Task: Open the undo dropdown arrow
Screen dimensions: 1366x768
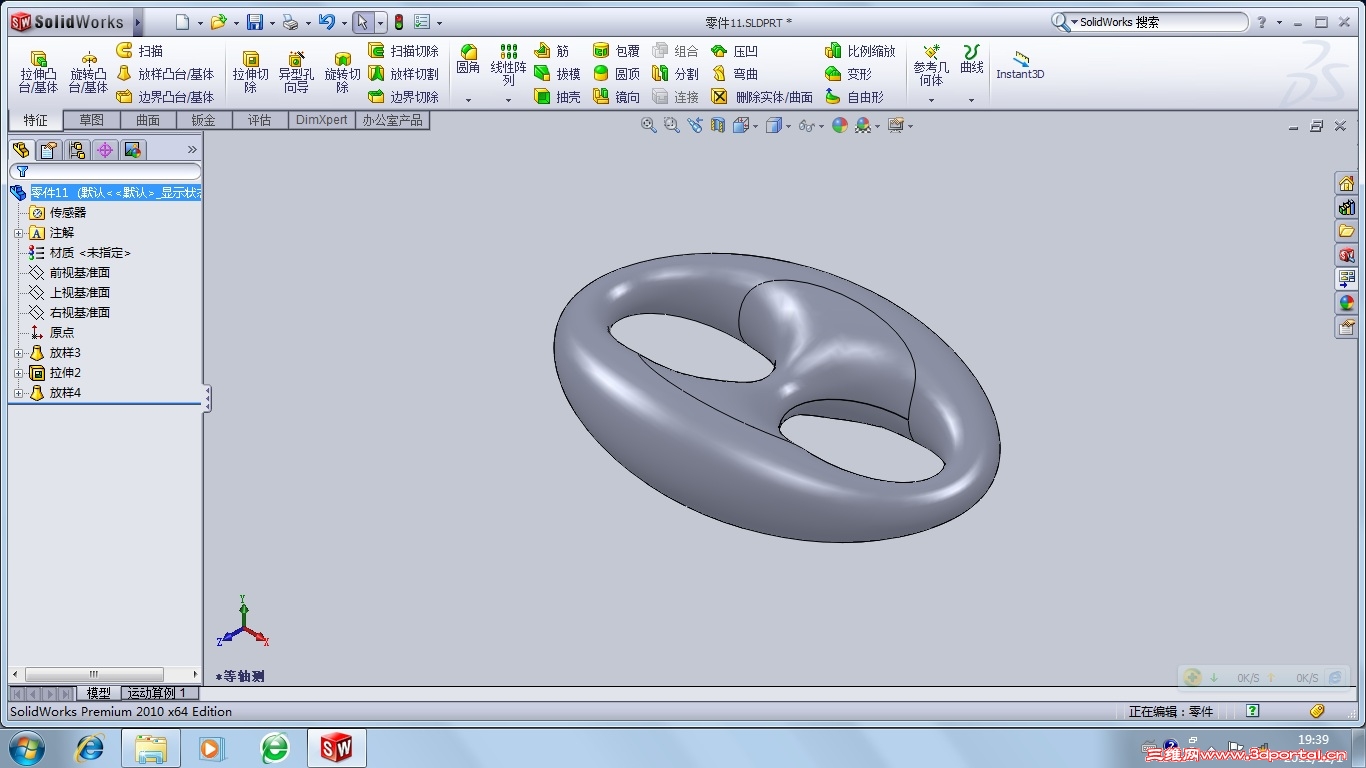Action: point(343,23)
